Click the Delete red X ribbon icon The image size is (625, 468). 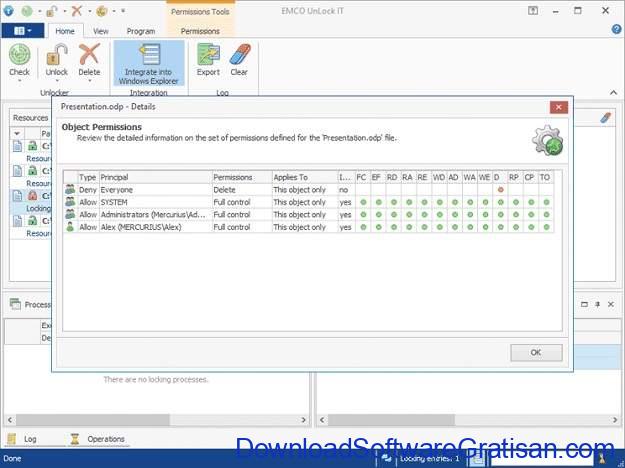[89, 54]
